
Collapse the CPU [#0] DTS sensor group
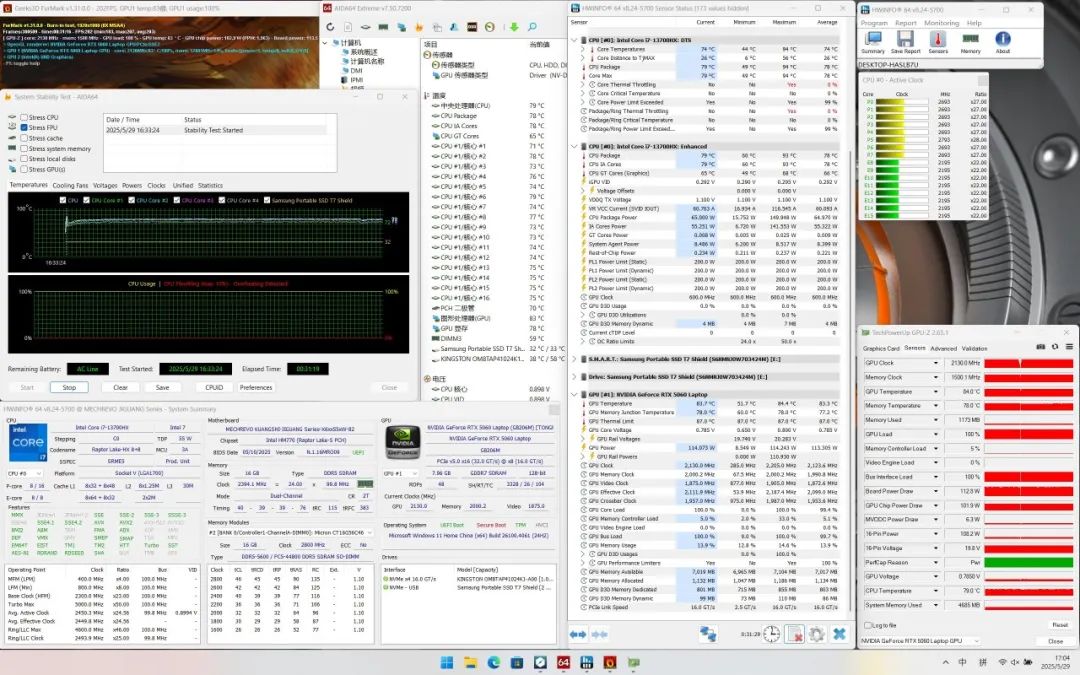574,41
